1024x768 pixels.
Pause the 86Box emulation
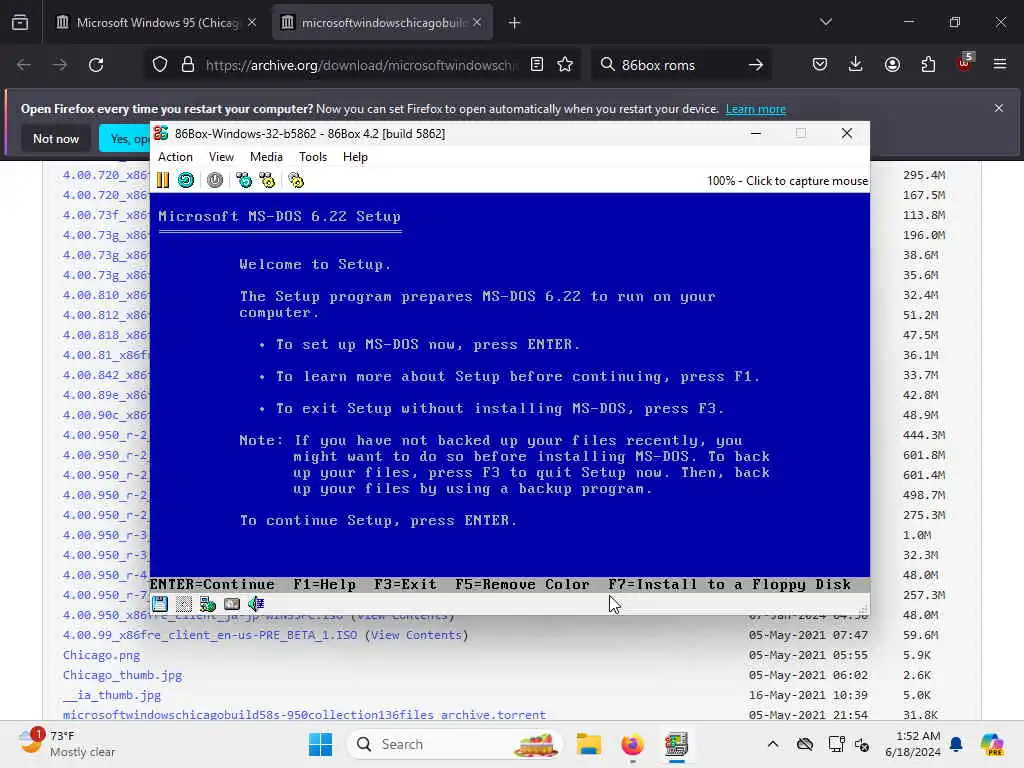(x=163, y=180)
